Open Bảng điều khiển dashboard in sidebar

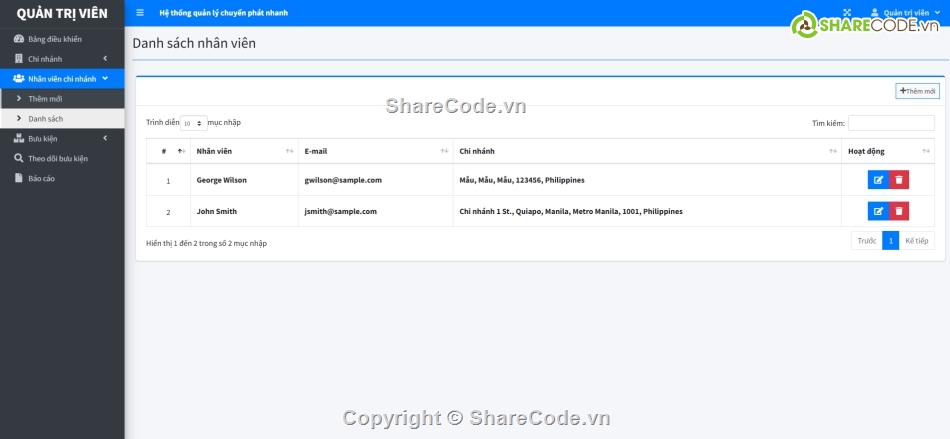(55, 39)
